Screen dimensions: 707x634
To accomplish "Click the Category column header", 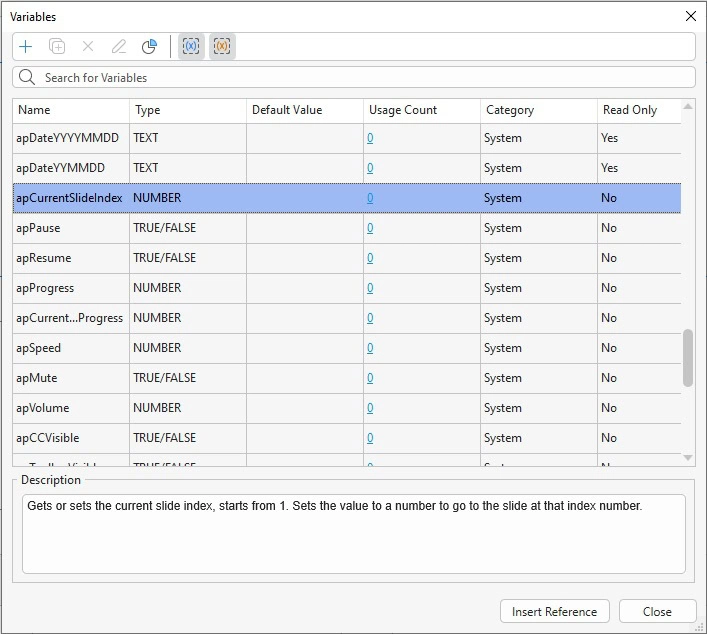I will tap(538, 110).
